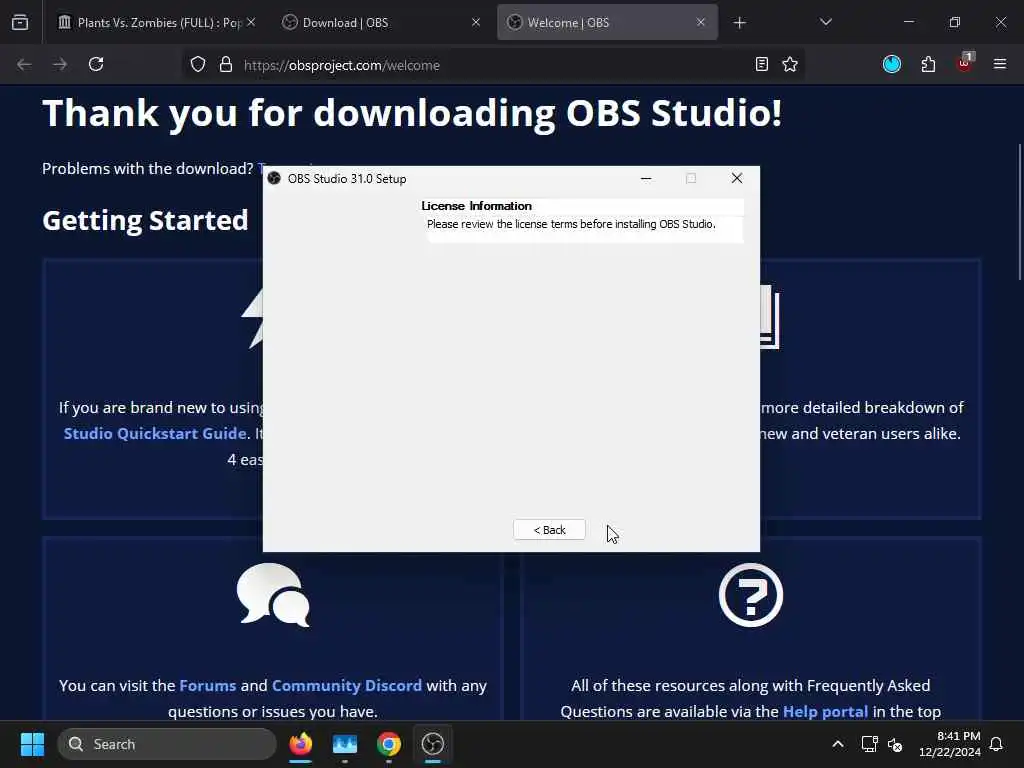This screenshot has height=768, width=1024.
Task: Show hidden system tray icons
Action: tap(837, 744)
